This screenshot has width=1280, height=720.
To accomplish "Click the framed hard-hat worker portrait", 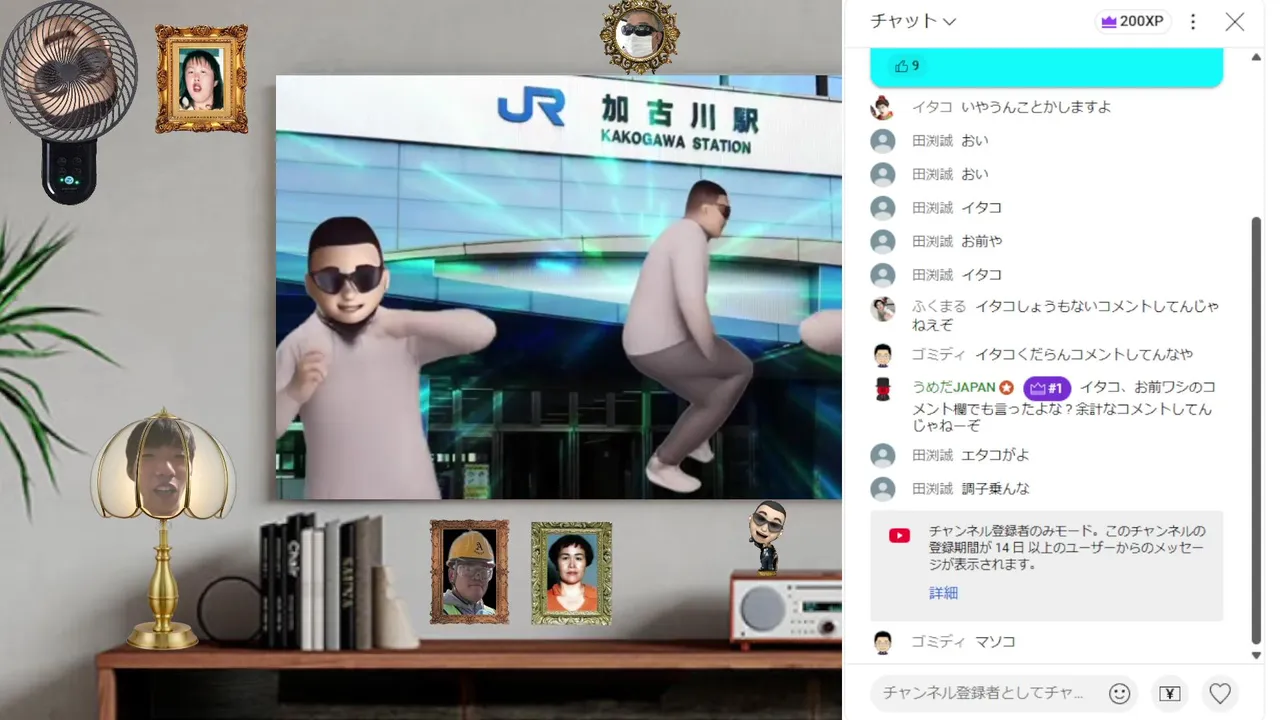I will point(469,571).
